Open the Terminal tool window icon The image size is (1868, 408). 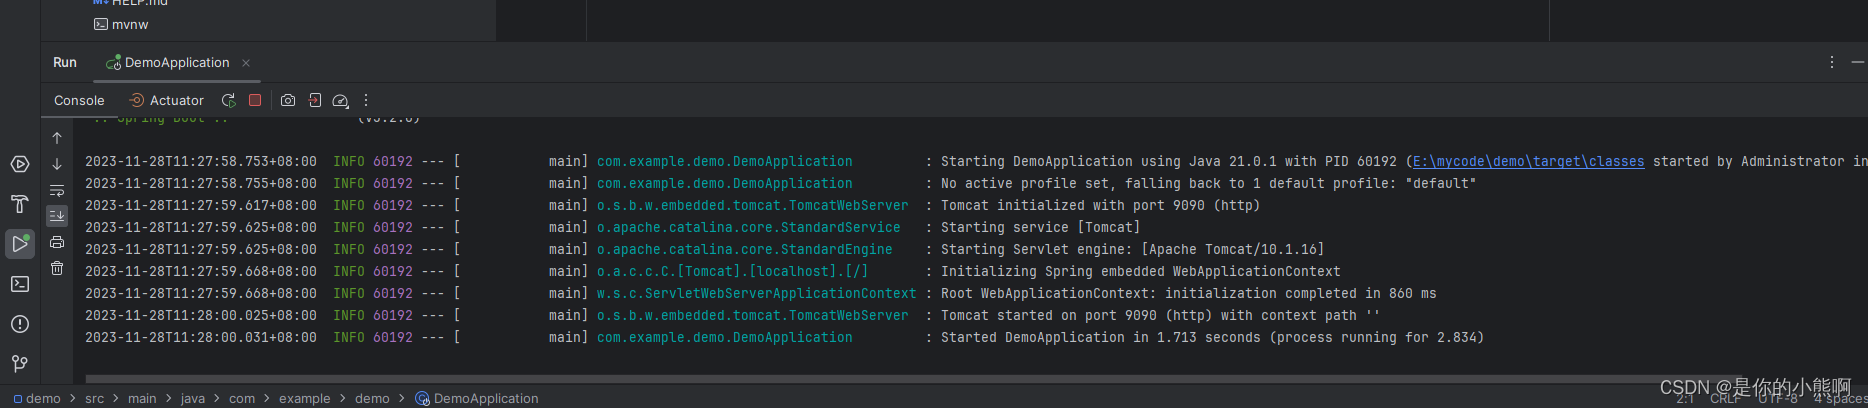pyautogui.click(x=20, y=284)
